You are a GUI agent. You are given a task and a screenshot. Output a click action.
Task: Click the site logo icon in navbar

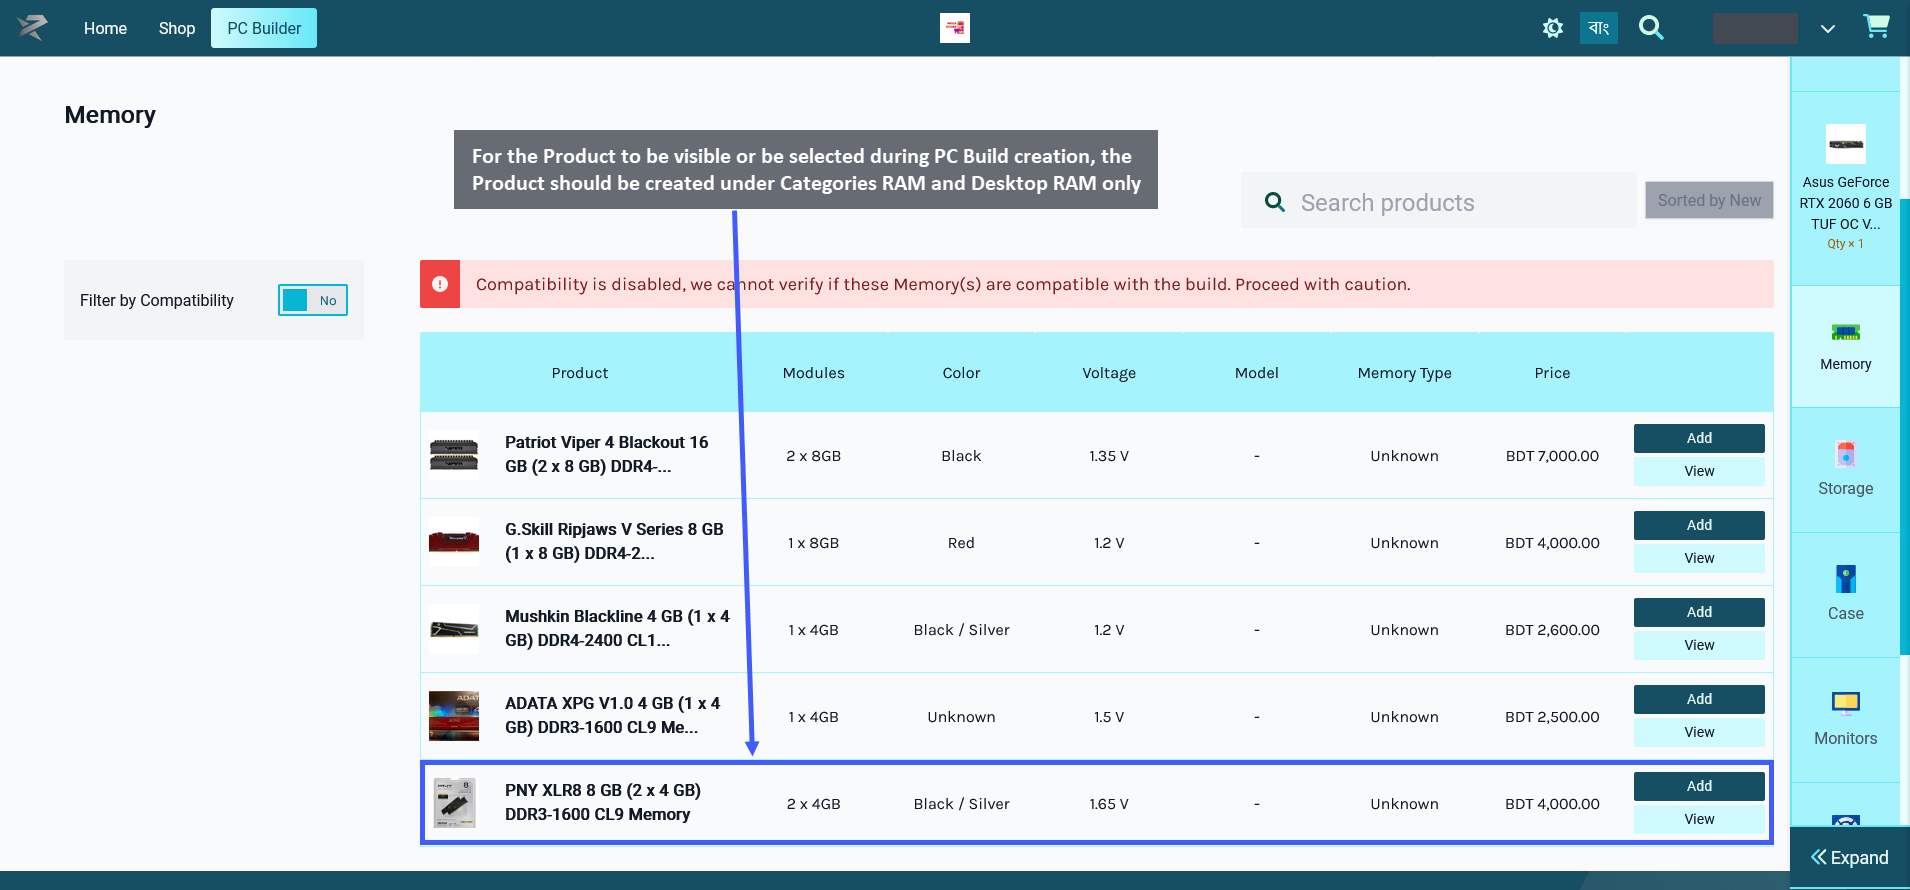32,28
